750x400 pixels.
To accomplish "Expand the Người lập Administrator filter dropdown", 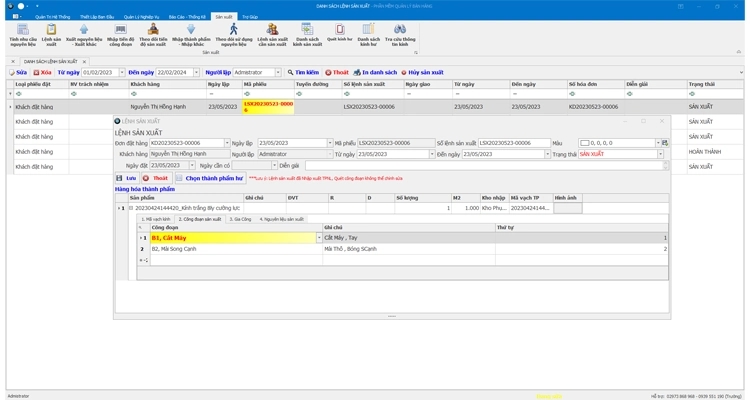I will 278,73.
